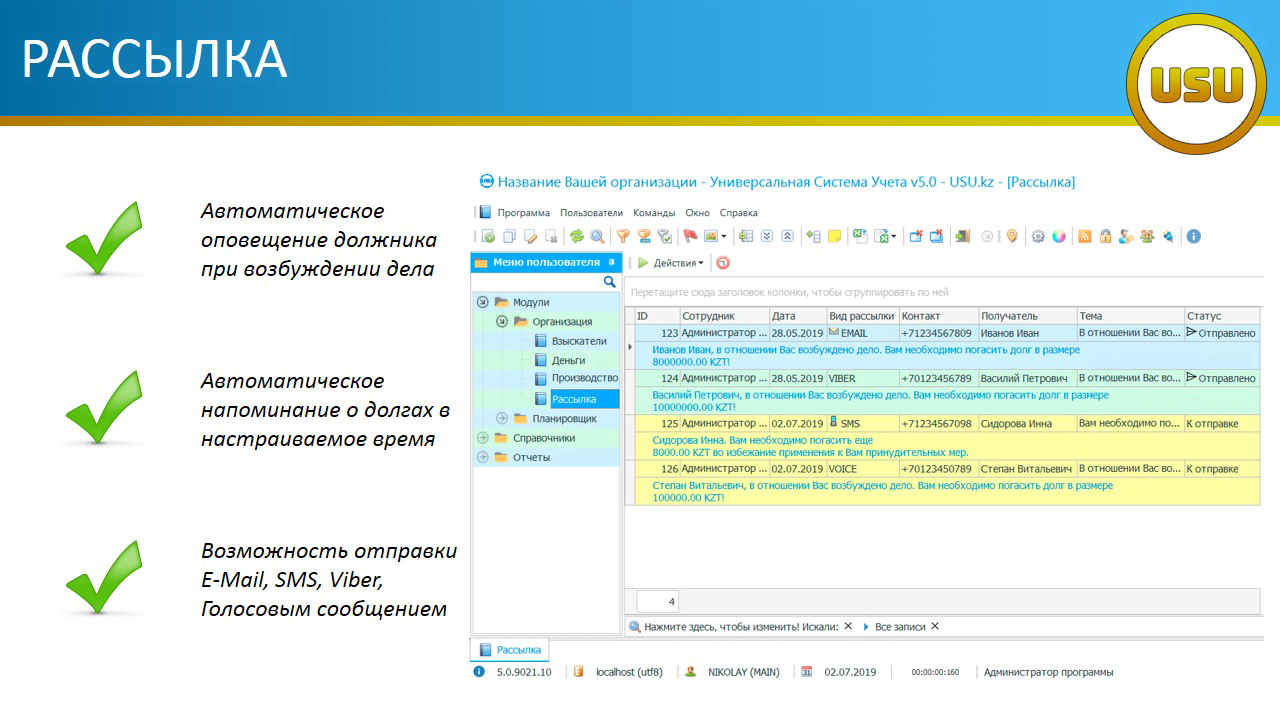Open the picture icon dropdown in toolbar

(724, 236)
